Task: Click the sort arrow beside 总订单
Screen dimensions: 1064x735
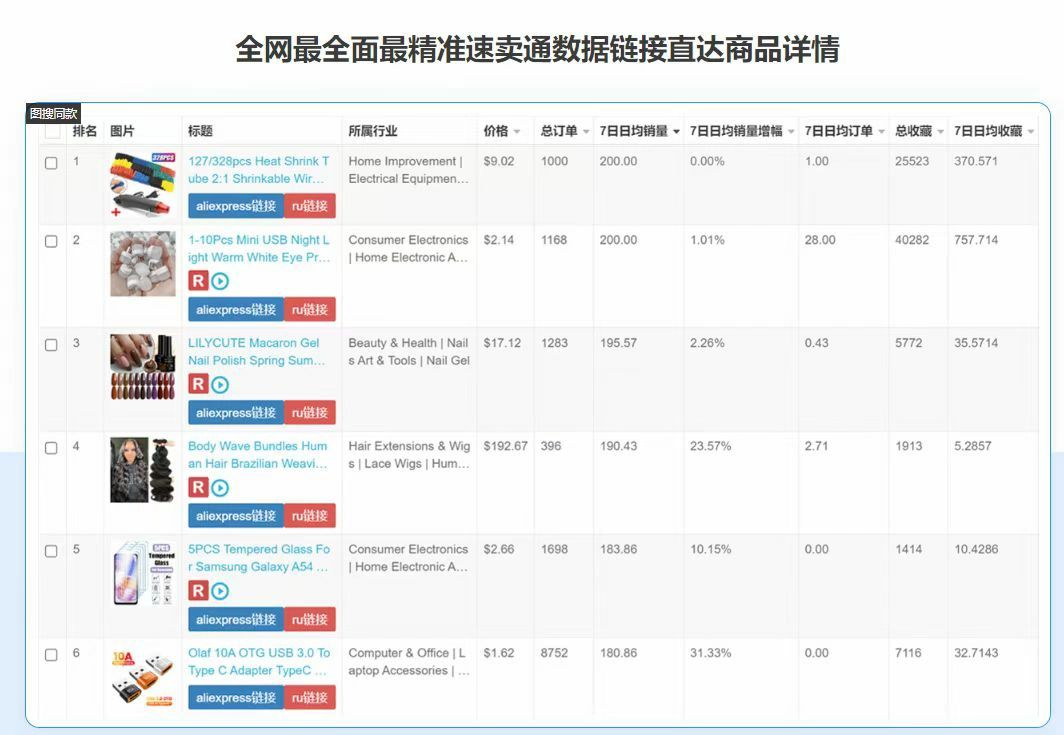Action: [586, 132]
